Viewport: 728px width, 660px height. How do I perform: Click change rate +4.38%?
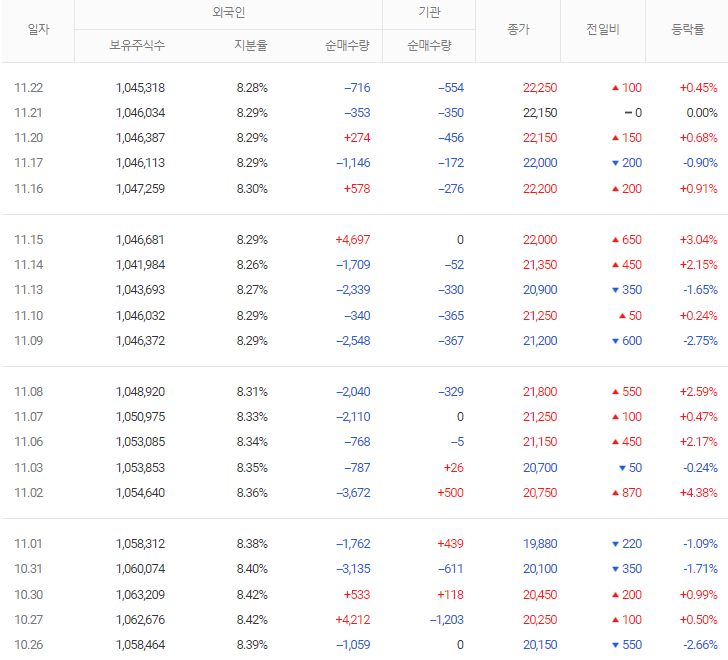tap(699, 493)
